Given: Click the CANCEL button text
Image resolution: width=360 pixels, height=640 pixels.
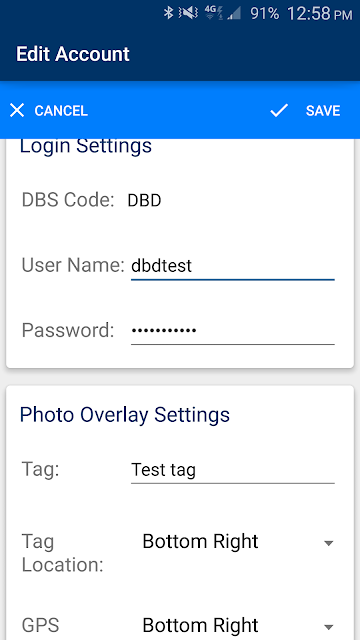Looking at the screenshot, I should point(61,111).
